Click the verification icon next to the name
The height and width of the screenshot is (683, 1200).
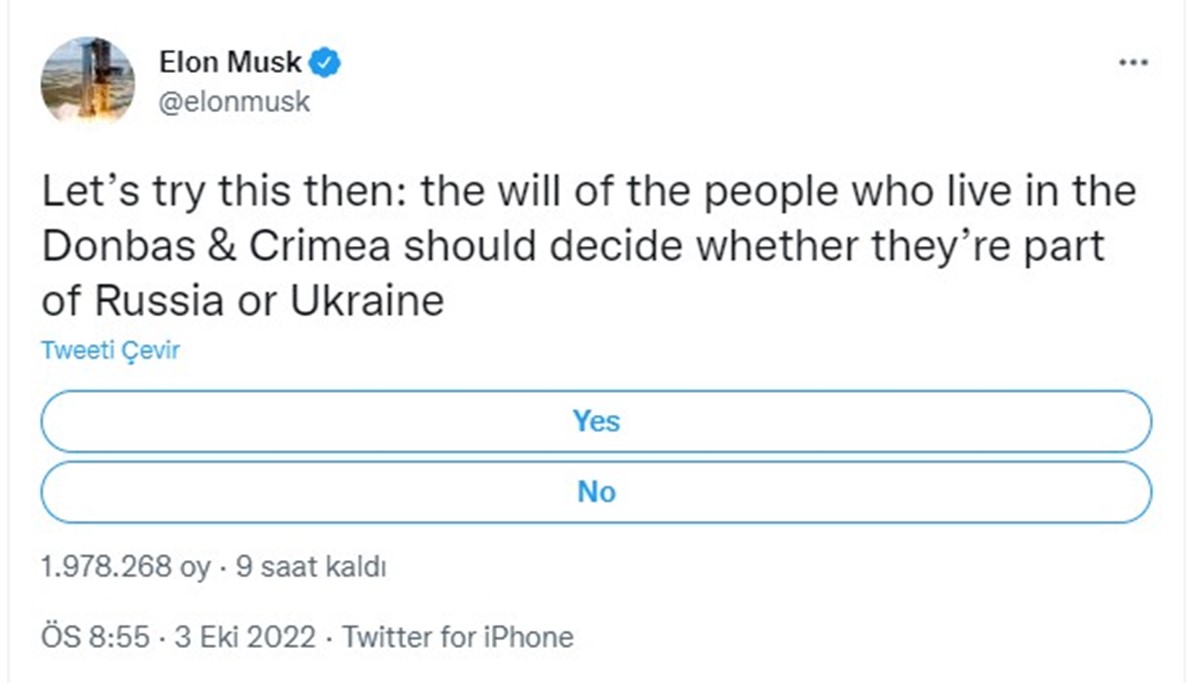(x=323, y=61)
